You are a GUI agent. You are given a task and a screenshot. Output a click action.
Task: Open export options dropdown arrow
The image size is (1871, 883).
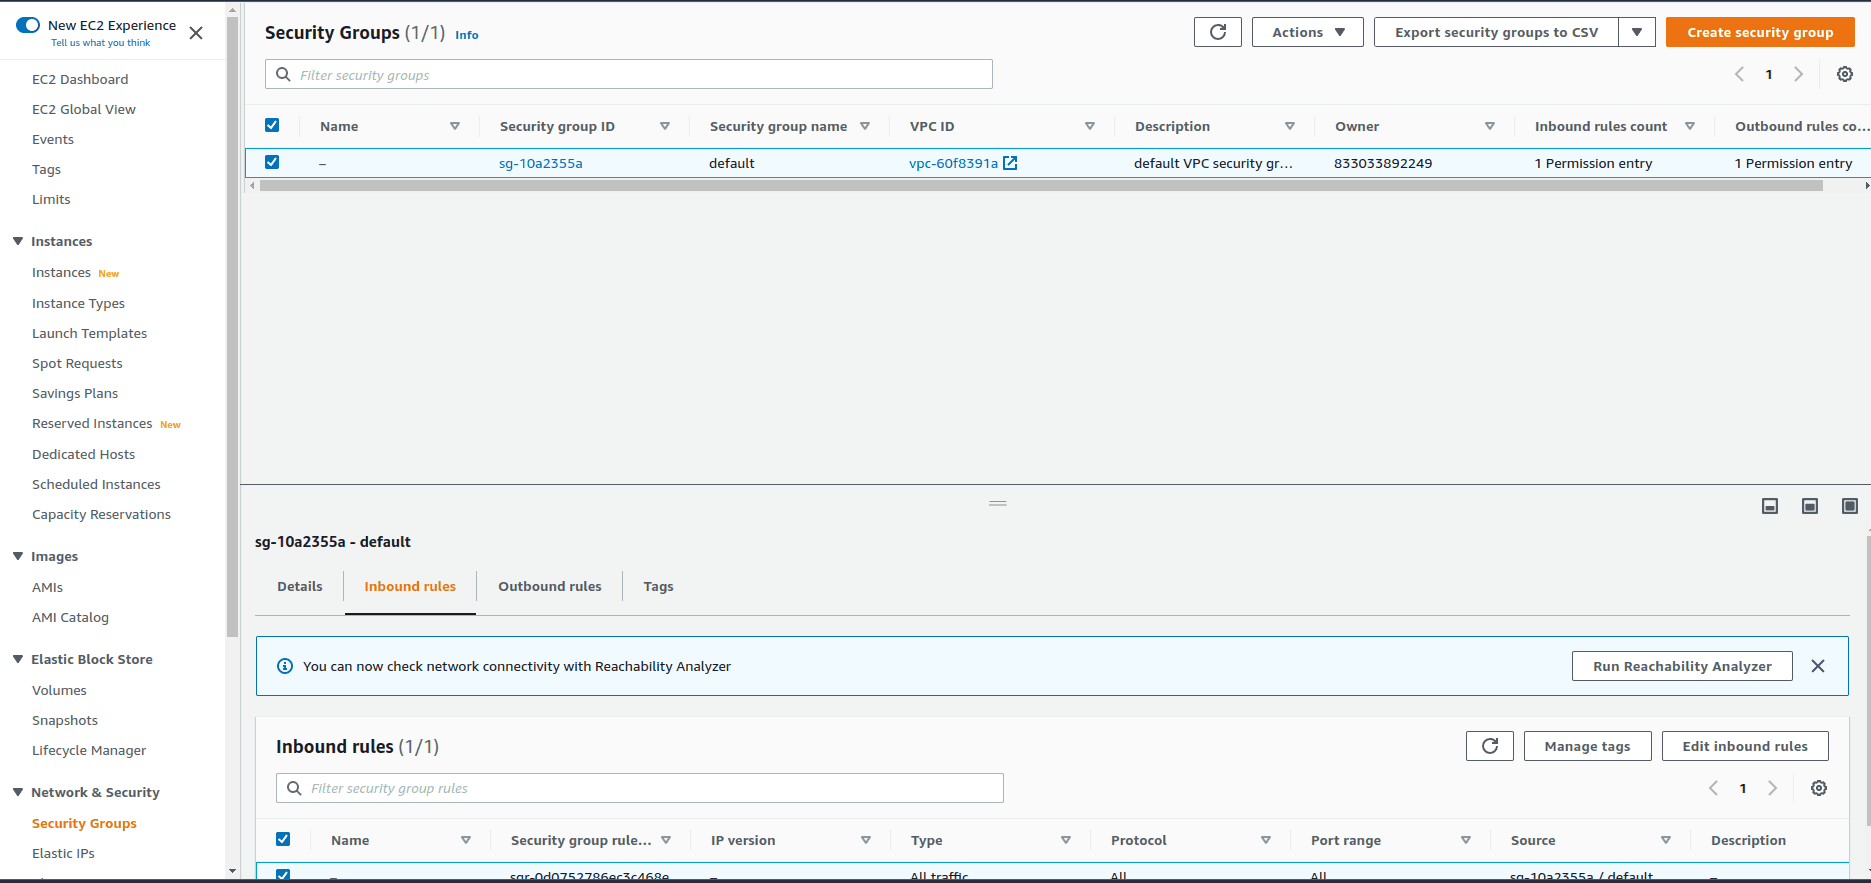[x=1637, y=32]
